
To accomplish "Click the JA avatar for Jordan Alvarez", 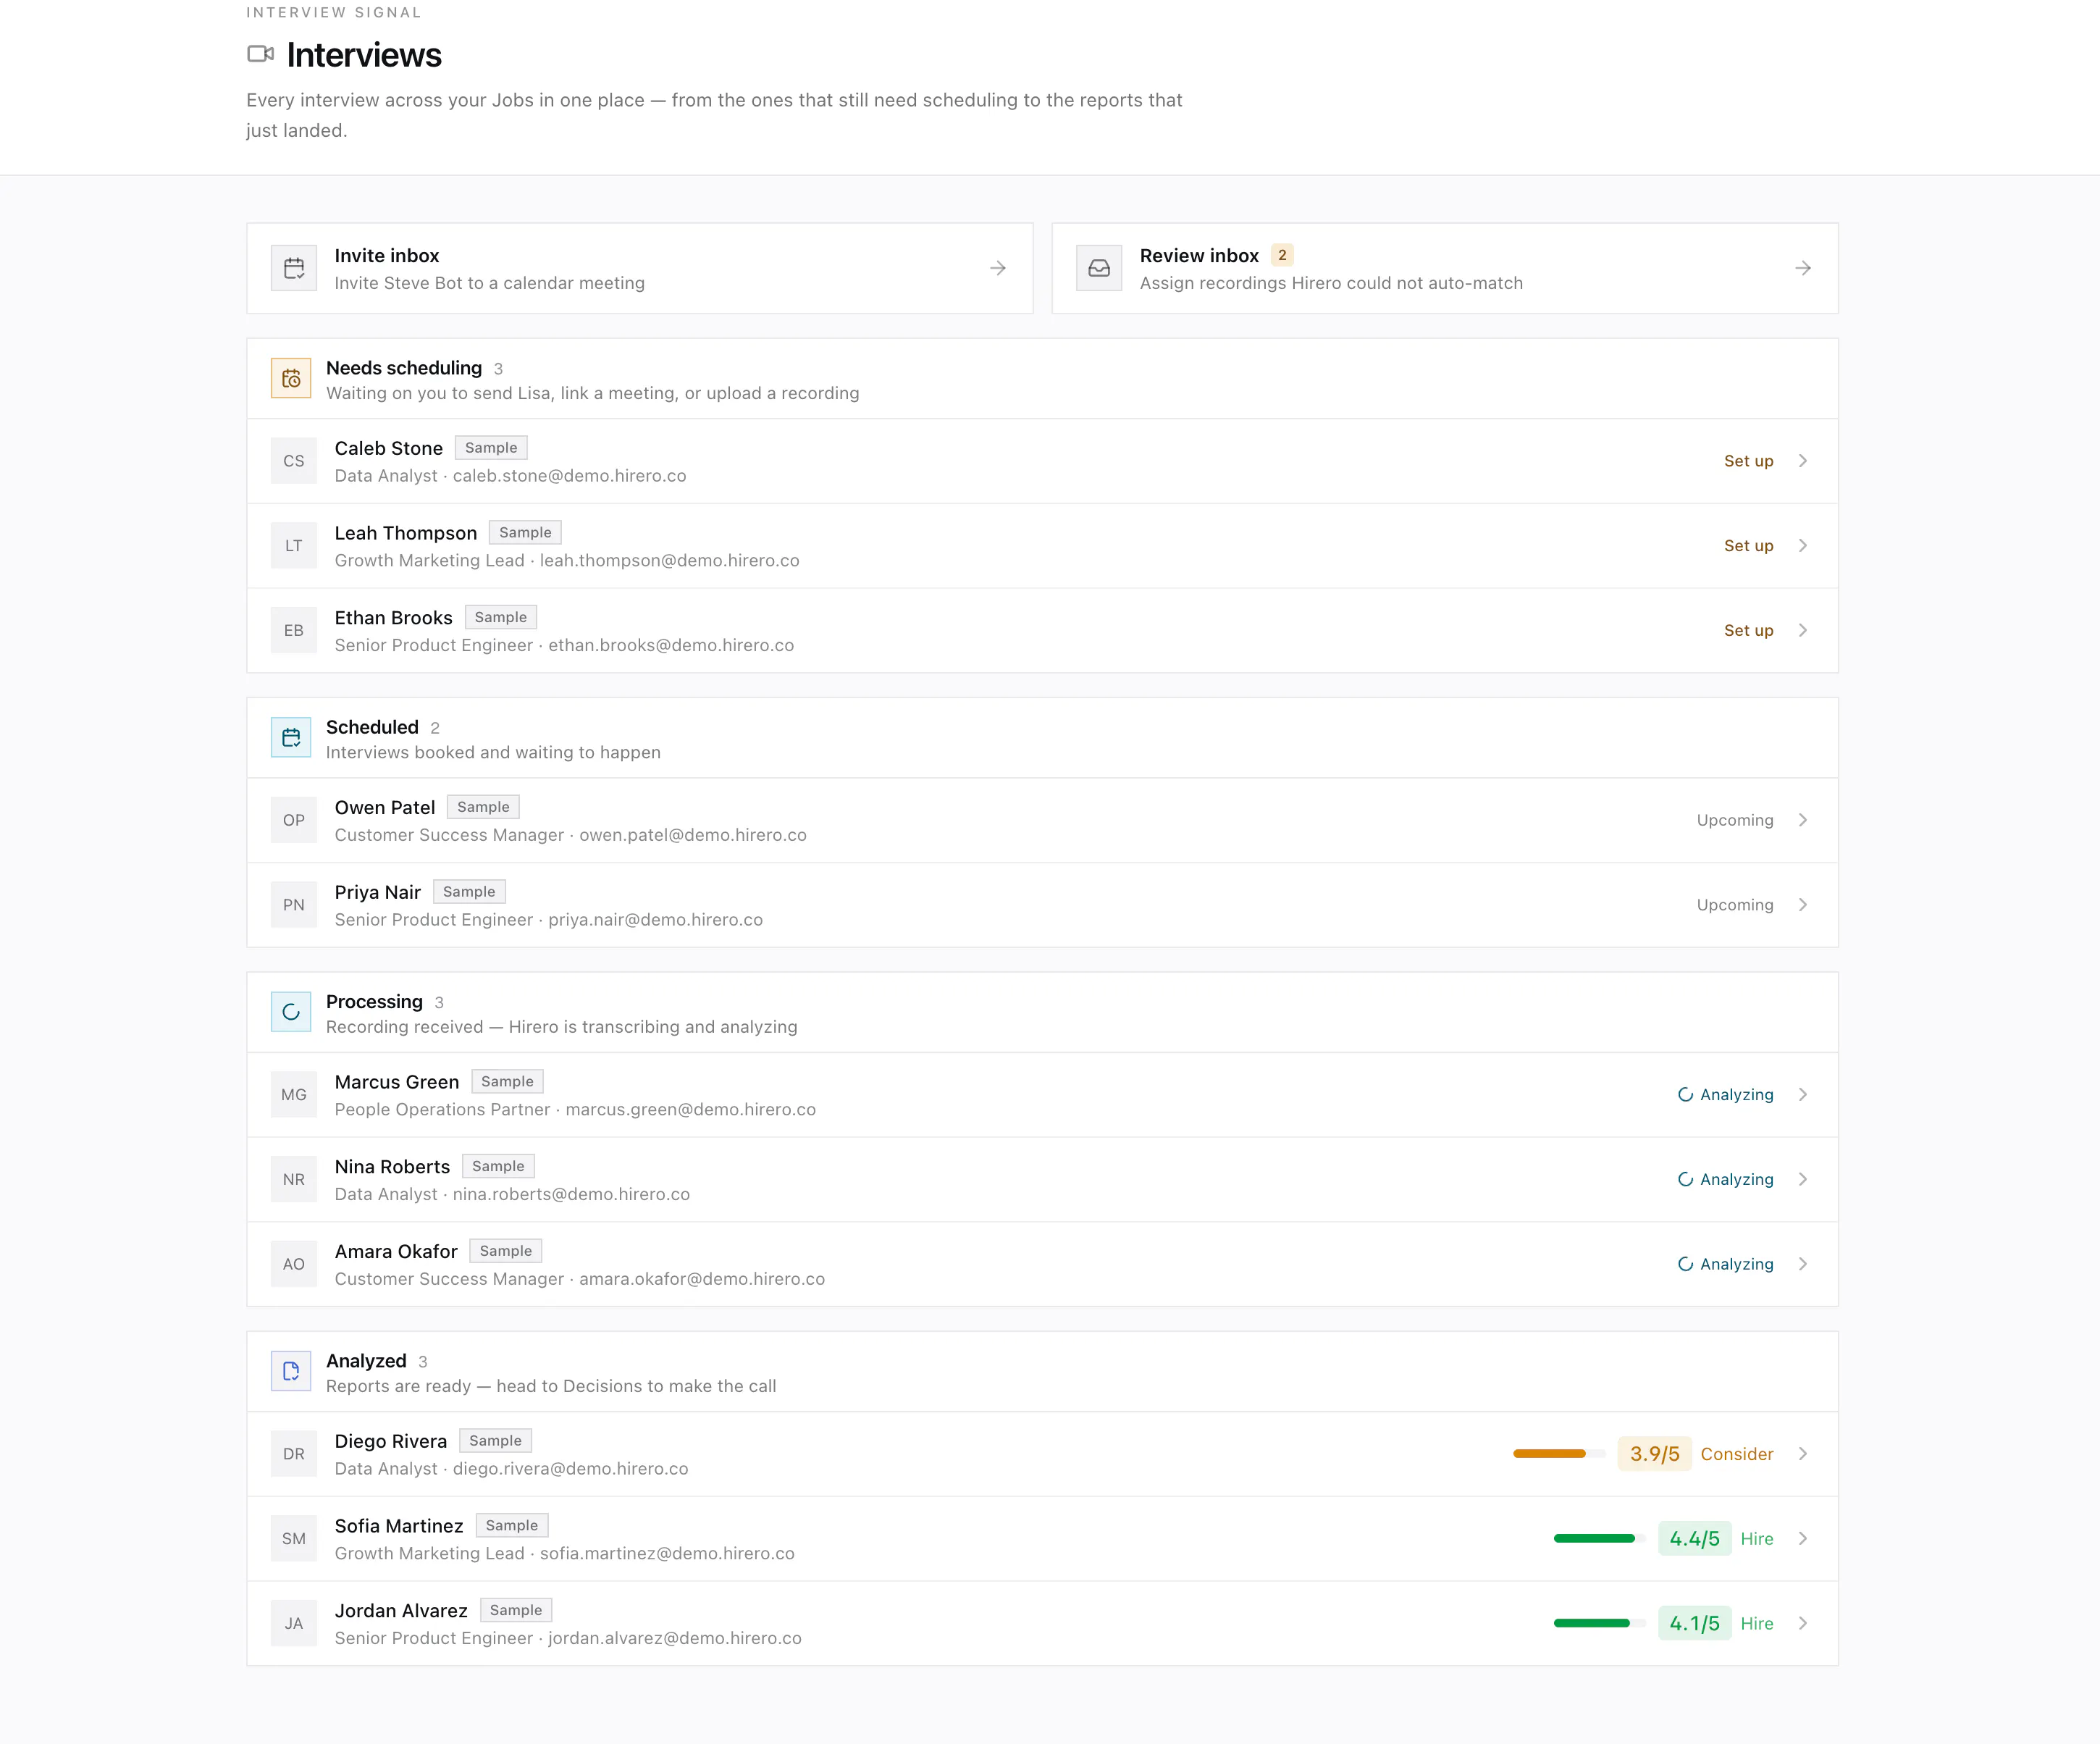I will (294, 1623).
